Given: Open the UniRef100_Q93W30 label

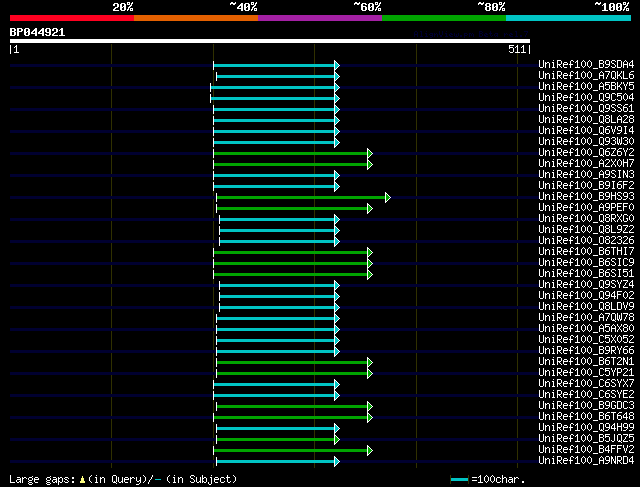Looking at the screenshot, I should (x=586, y=142).
